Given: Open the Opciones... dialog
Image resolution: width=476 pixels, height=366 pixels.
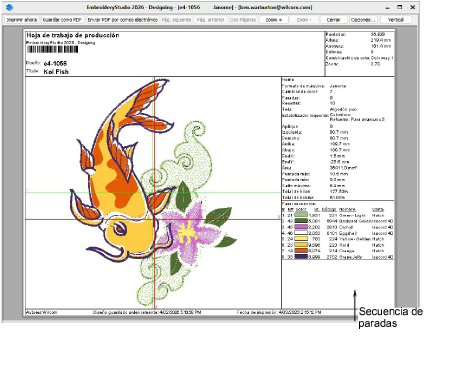Looking at the screenshot, I should coord(363,20).
